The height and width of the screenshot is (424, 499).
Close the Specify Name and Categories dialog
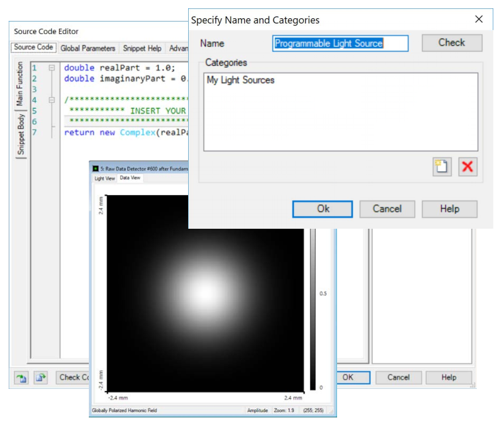click(479, 19)
